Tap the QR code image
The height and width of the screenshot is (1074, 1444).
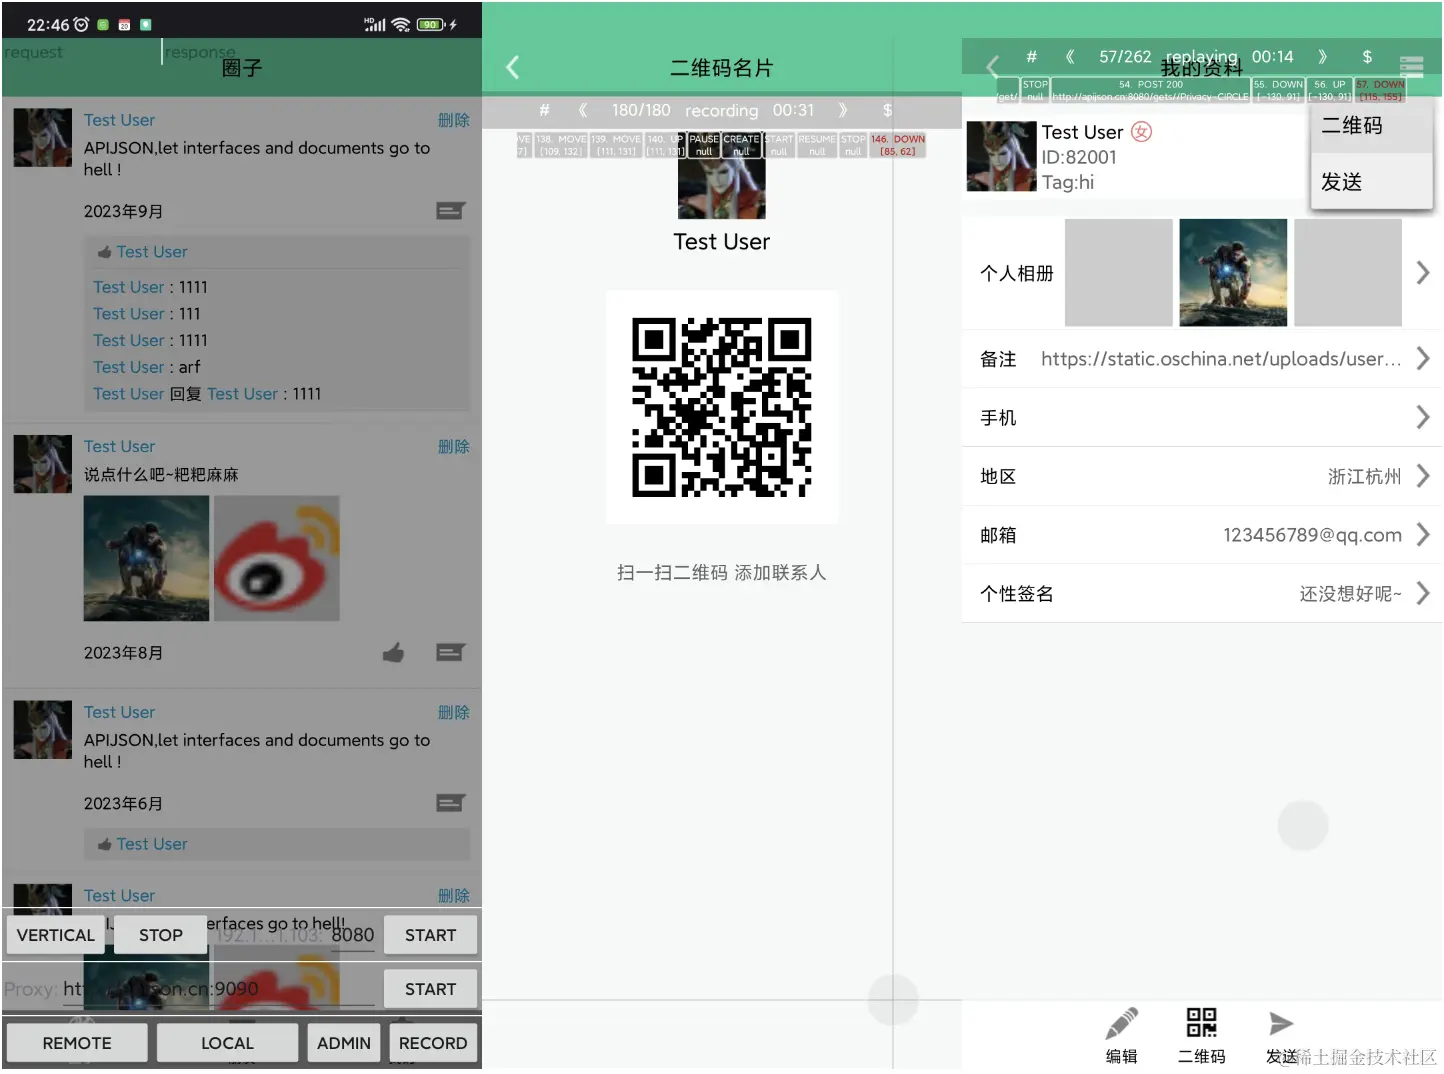[x=722, y=407]
